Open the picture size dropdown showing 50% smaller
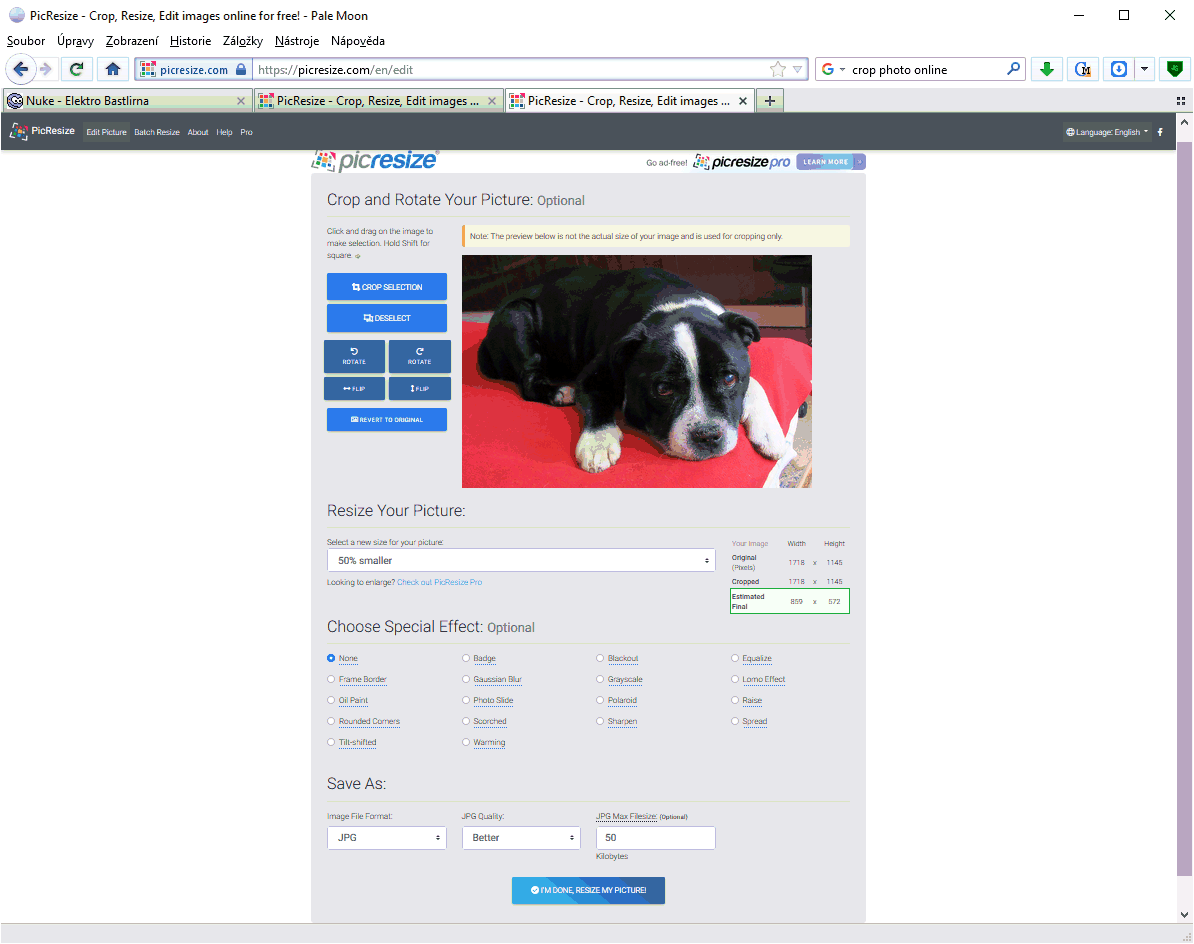This screenshot has height=944, width=1194. tap(521, 561)
